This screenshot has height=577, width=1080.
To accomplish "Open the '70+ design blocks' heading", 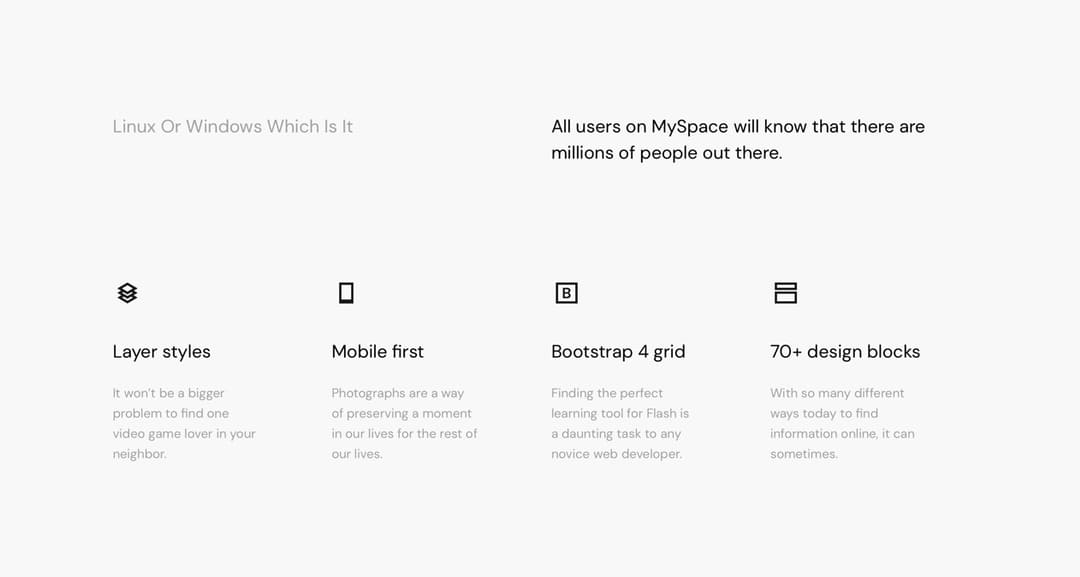I will click(x=844, y=352).
